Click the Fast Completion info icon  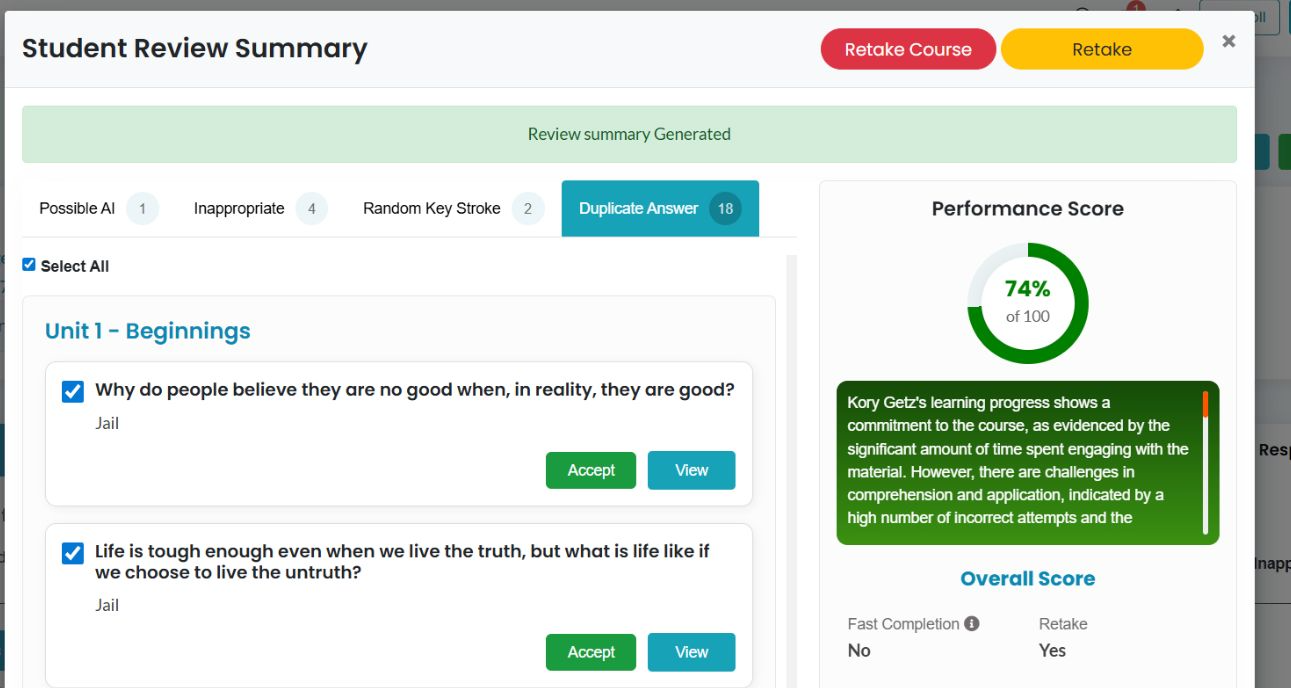click(971, 623)
